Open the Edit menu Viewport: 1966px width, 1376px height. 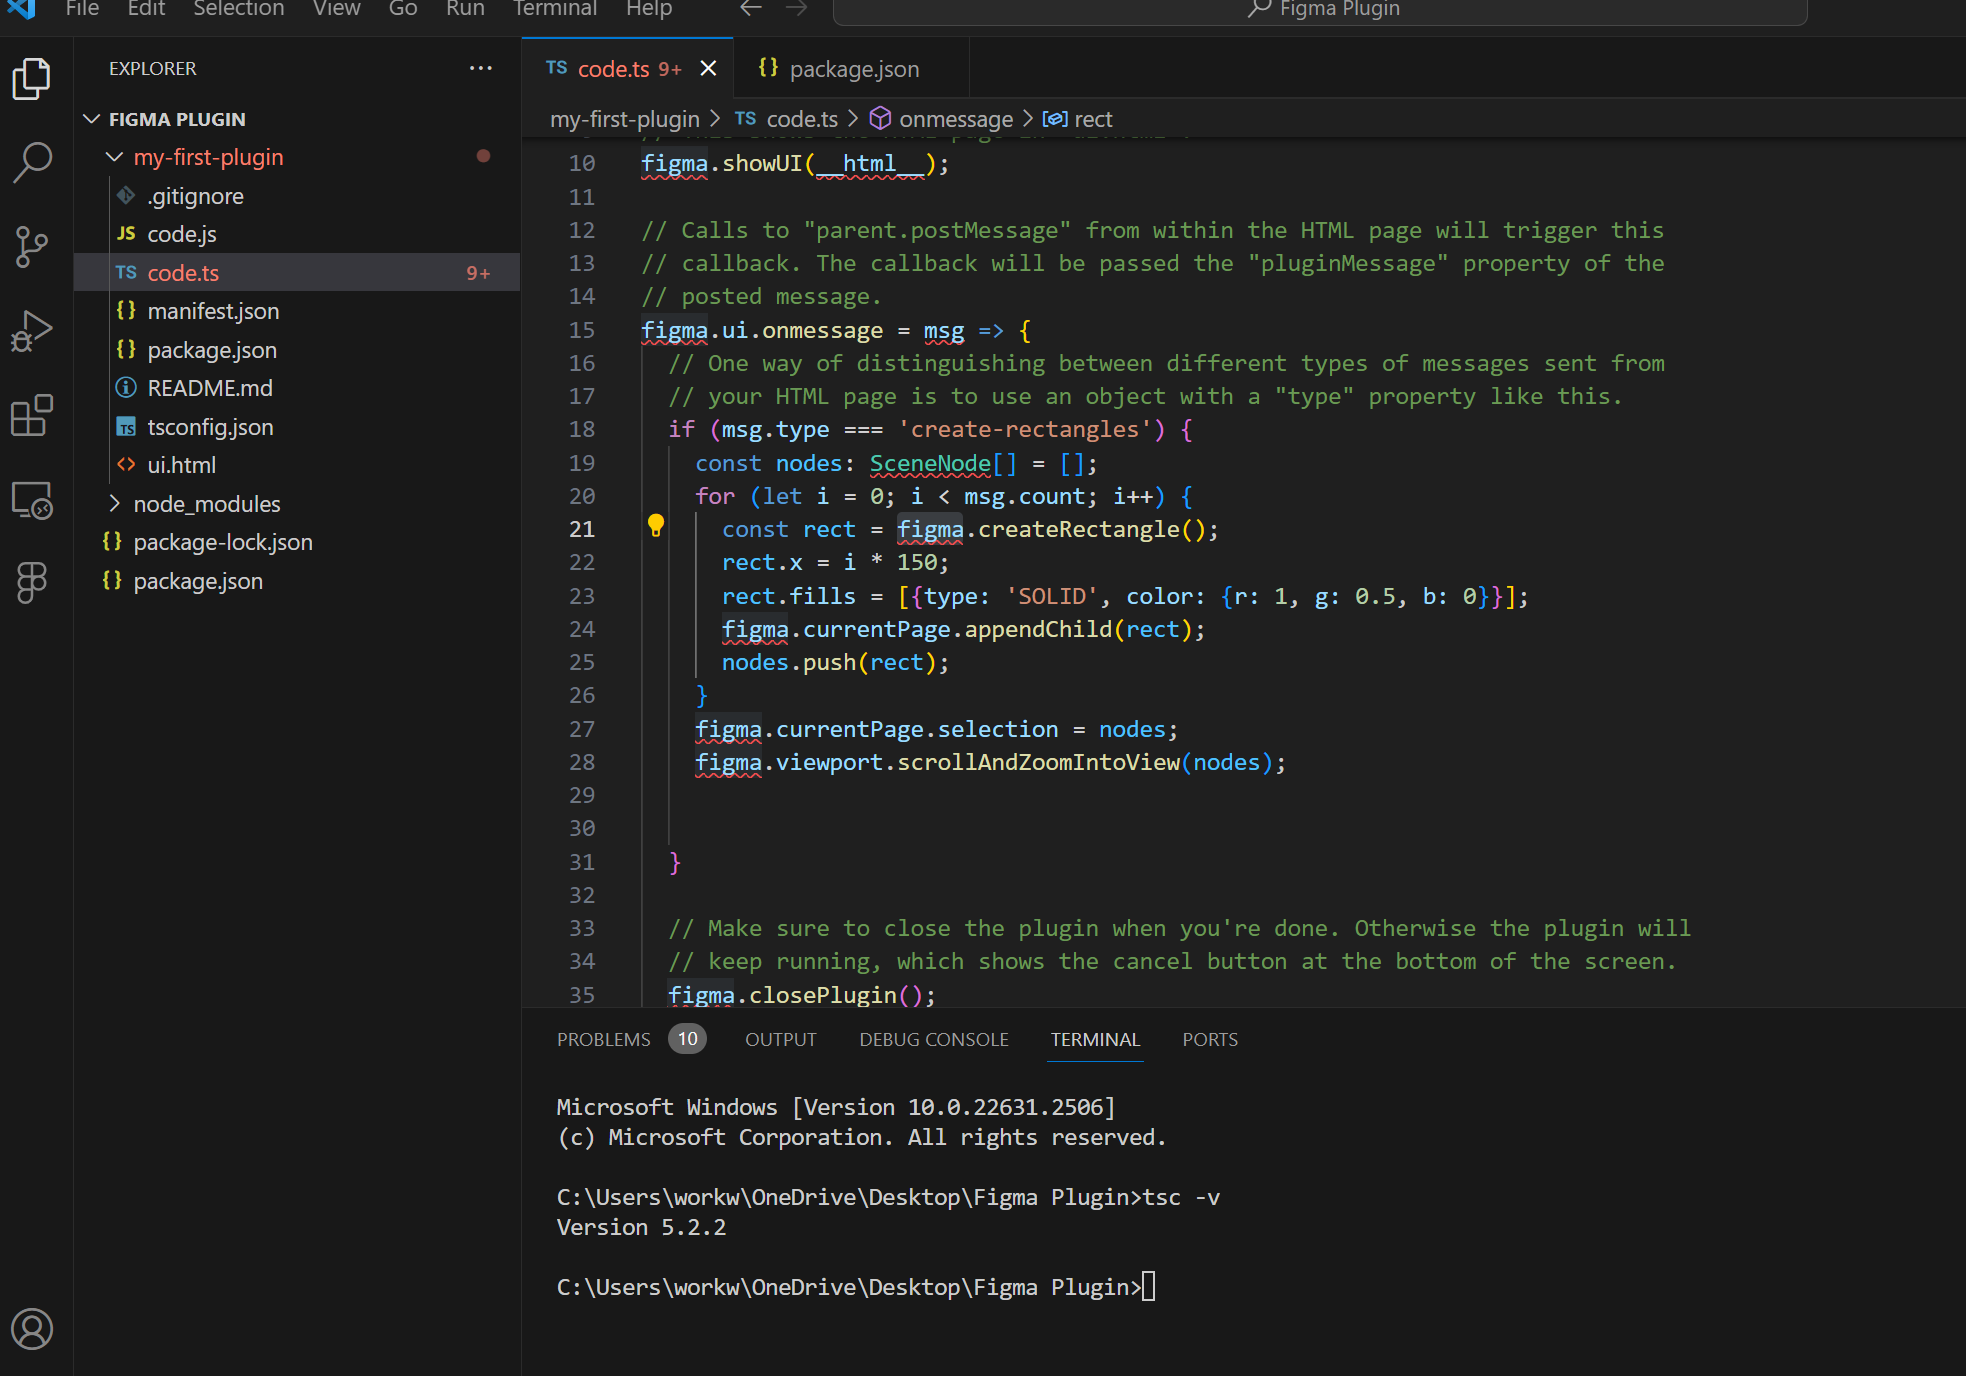[146, 9]
